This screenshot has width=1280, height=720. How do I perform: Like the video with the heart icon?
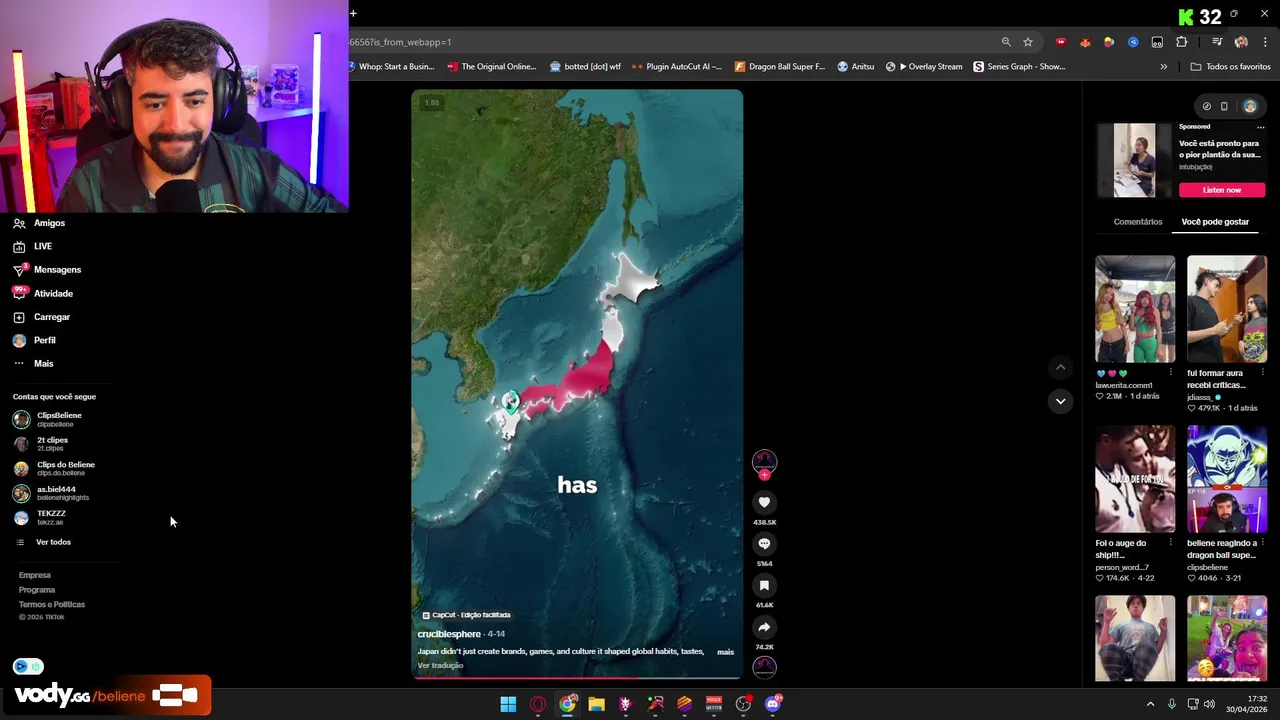[764, 502]
